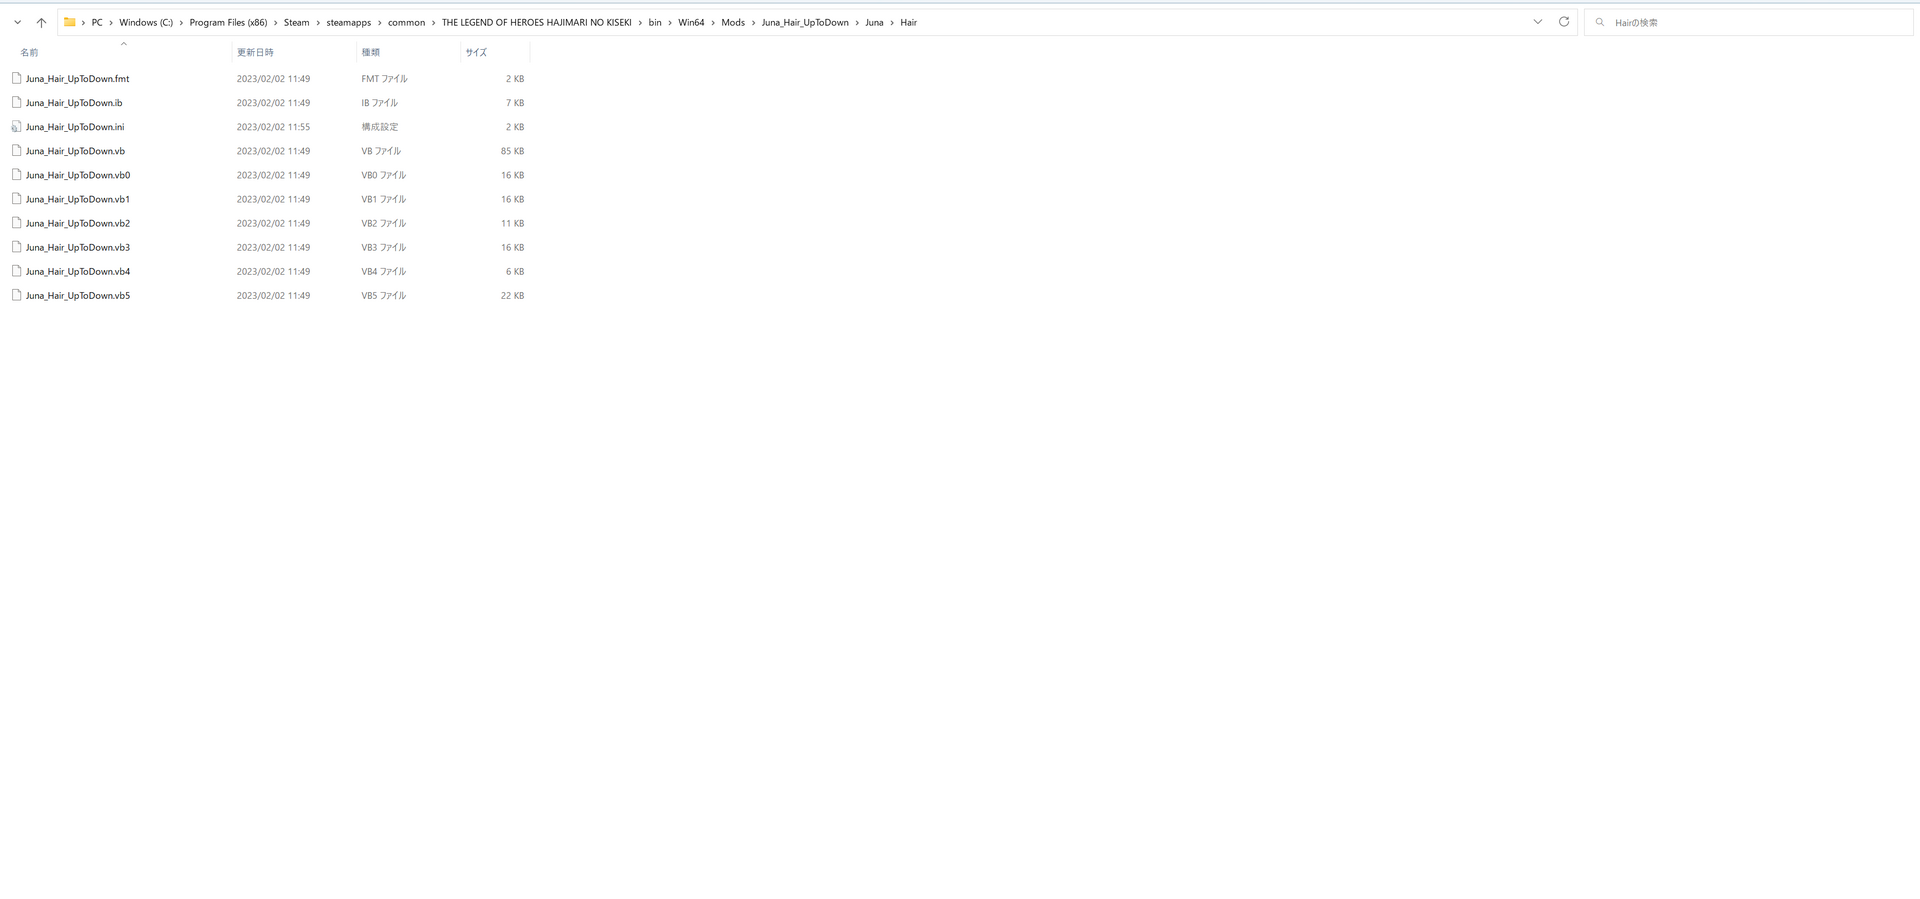Click the 85 KB size cell
The image size is (1920, 899).
(512, 151)
